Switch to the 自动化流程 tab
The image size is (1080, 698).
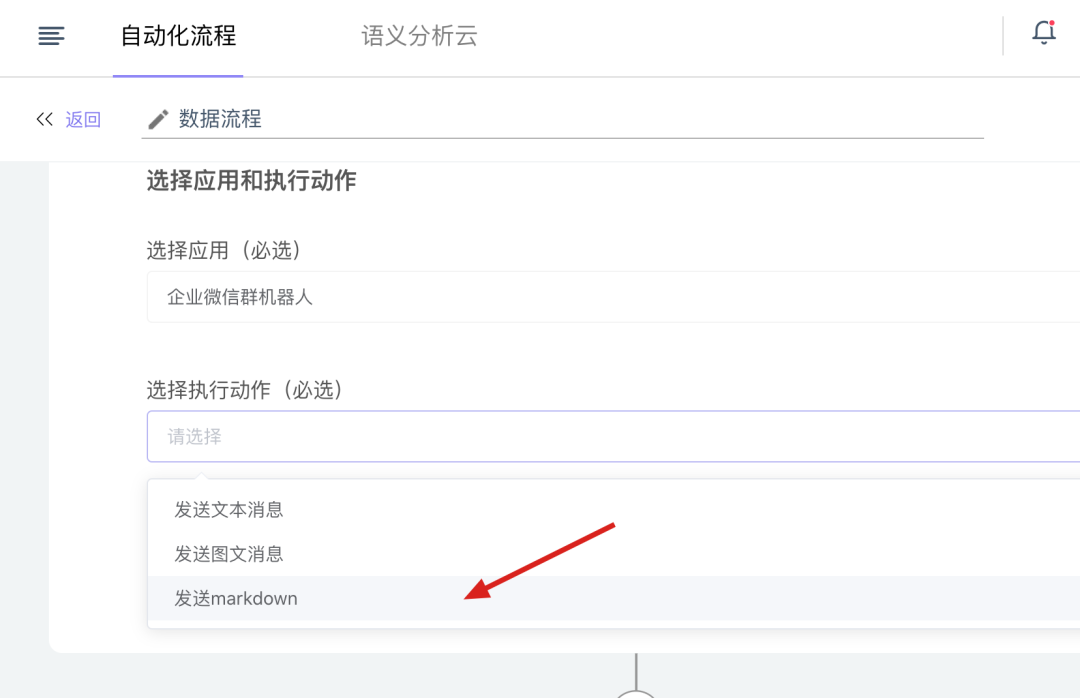point(178,36)
